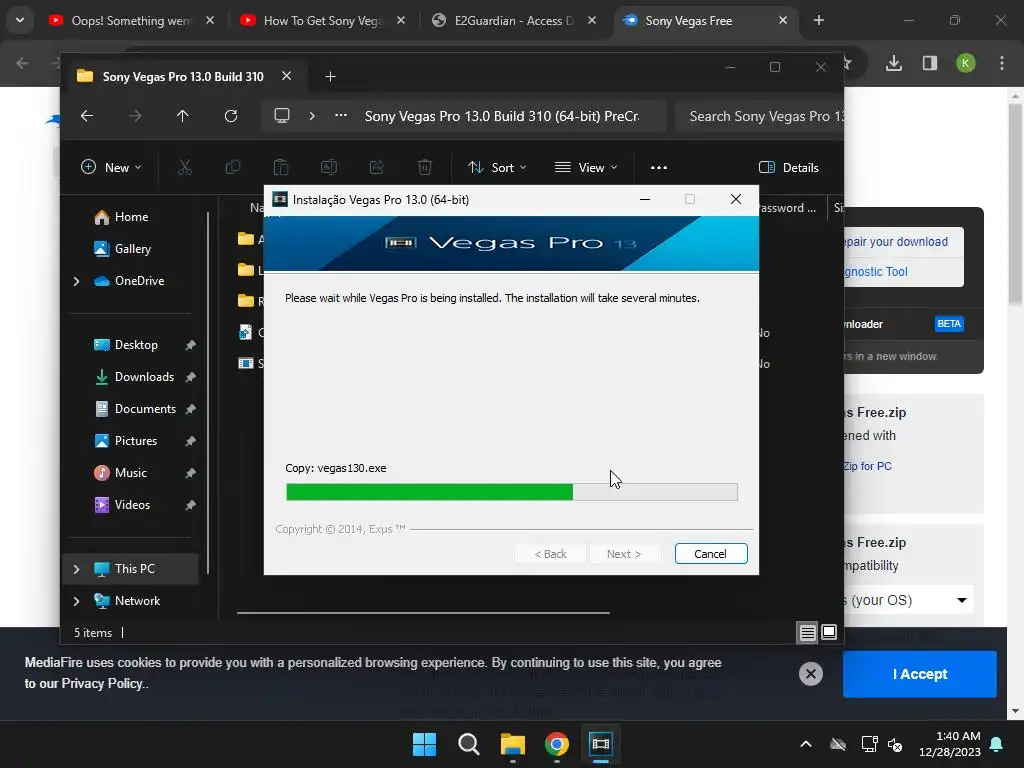Expand the breadcrumb chevron in address bar
The height and width of the screenshot is (768, 1024).
(312, 116)
